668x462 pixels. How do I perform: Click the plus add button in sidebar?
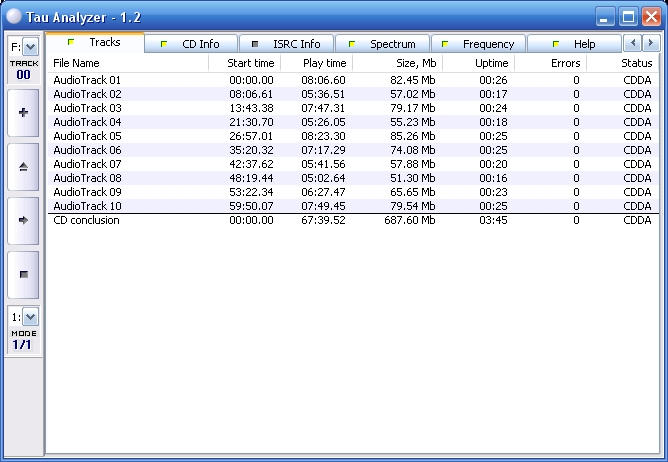coord(23,112)
